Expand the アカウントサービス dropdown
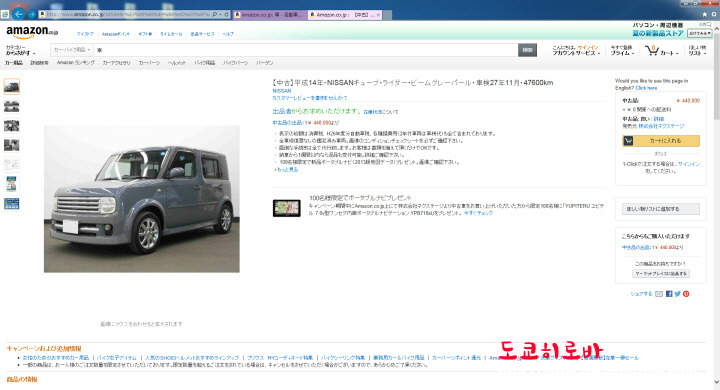The image size is (720, 390). 576,53
